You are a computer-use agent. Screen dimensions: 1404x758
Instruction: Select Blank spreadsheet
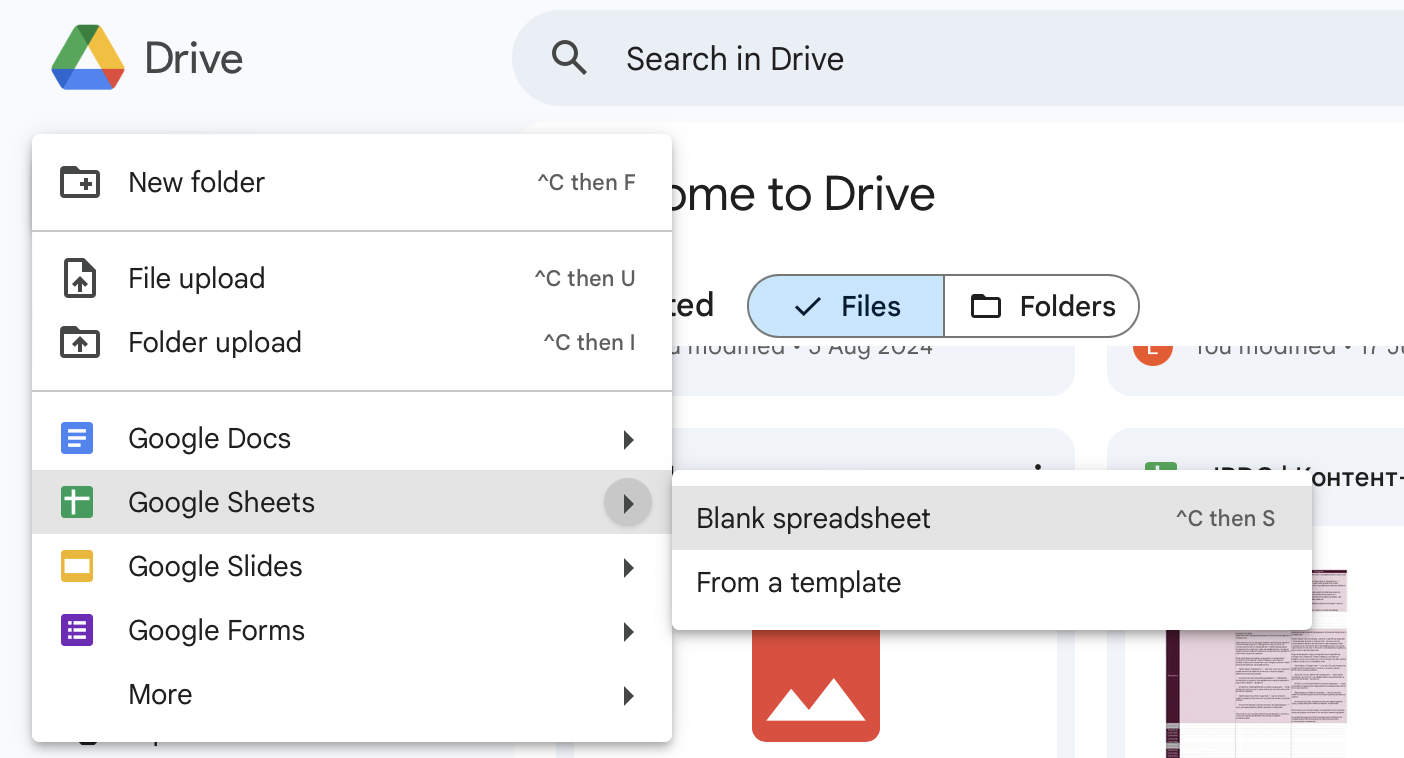coord(813,518)
